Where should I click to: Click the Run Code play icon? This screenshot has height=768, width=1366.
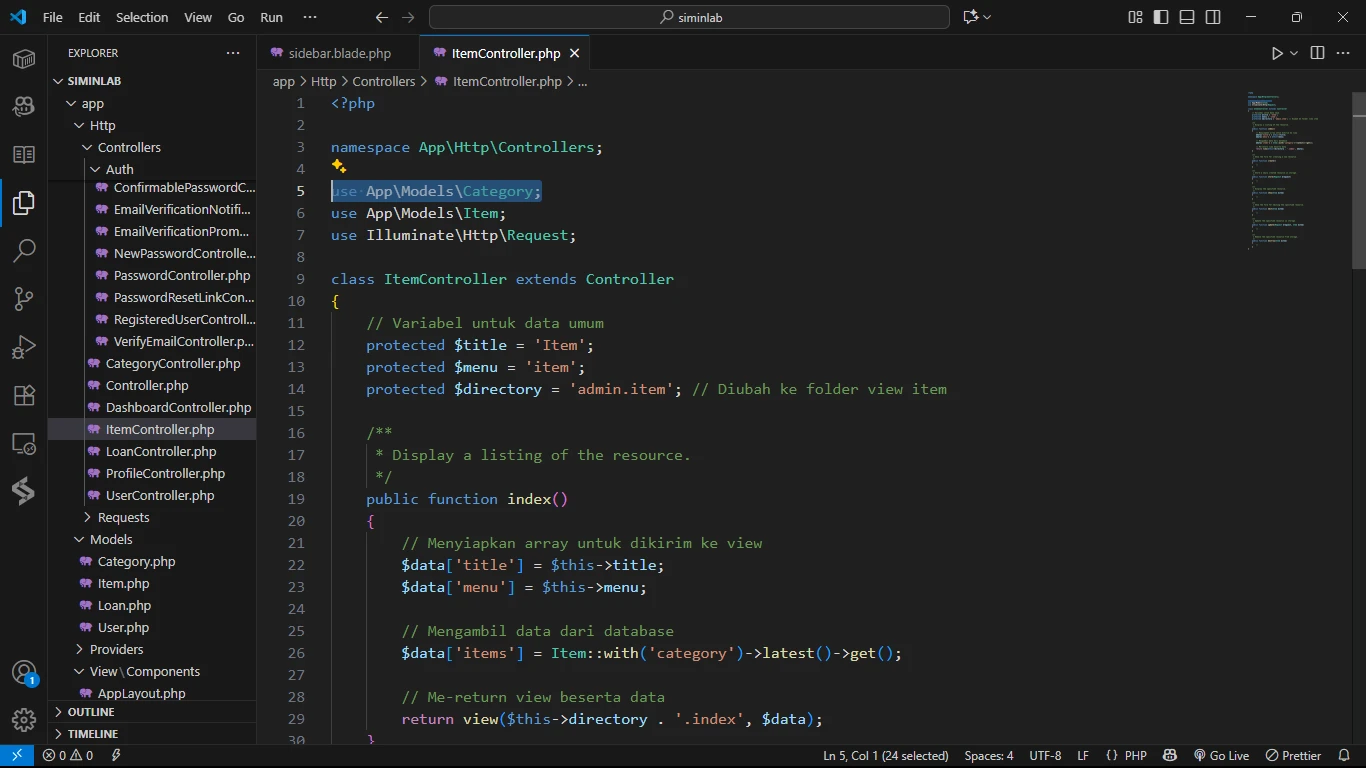pos(1277,53)
